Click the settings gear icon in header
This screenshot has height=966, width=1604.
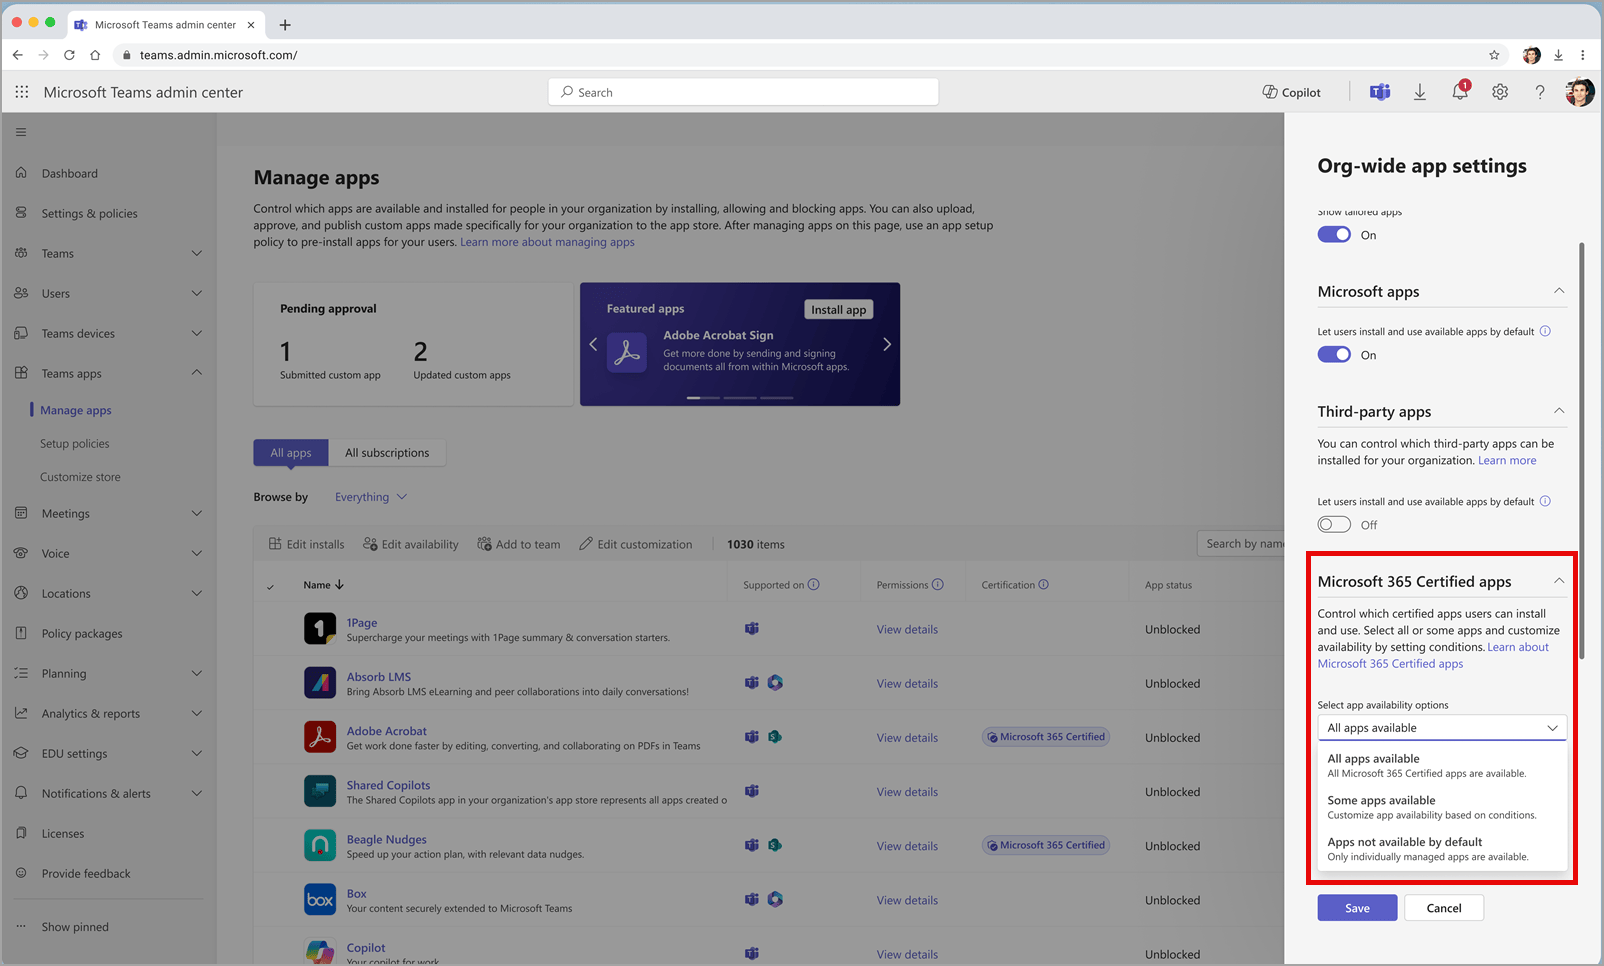pyautogui.click(x=1500, y=92)
